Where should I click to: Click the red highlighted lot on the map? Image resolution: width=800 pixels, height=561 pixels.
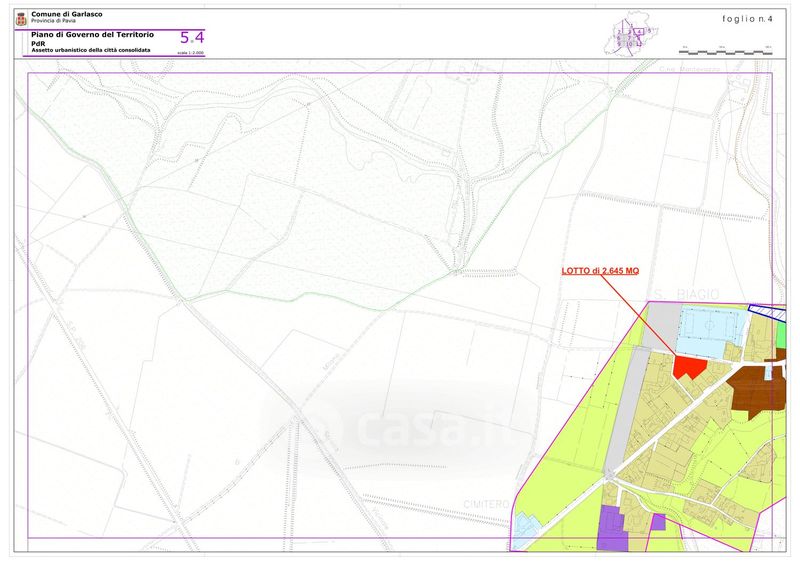coord(687,367)
